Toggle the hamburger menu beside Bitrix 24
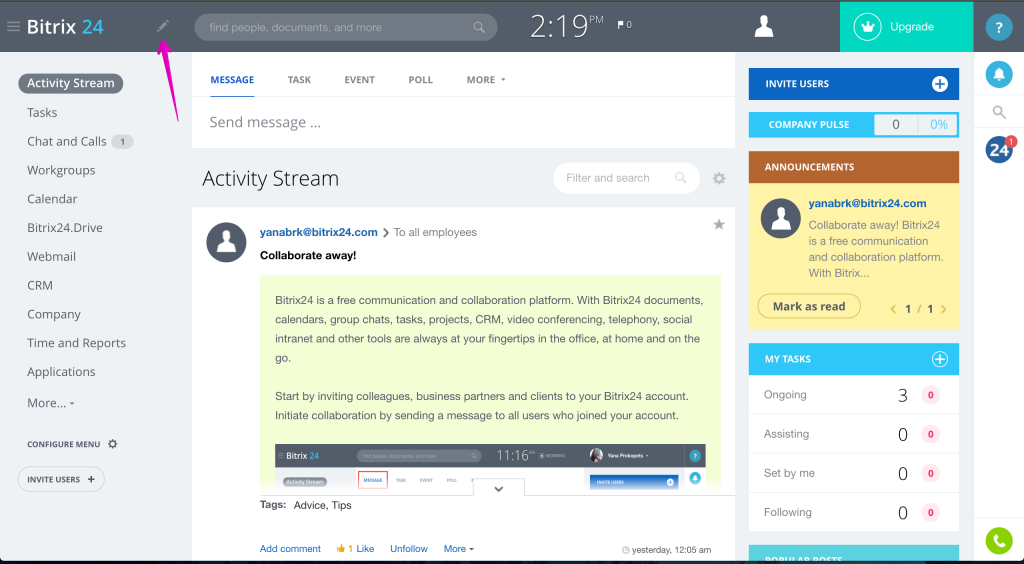Viewport: 1024px width, 564px height. click(x=13, y=27)
